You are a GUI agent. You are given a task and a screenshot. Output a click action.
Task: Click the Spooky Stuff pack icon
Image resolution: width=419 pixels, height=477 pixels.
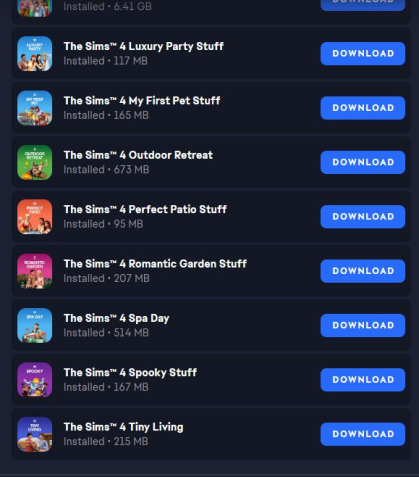[35, 380]
